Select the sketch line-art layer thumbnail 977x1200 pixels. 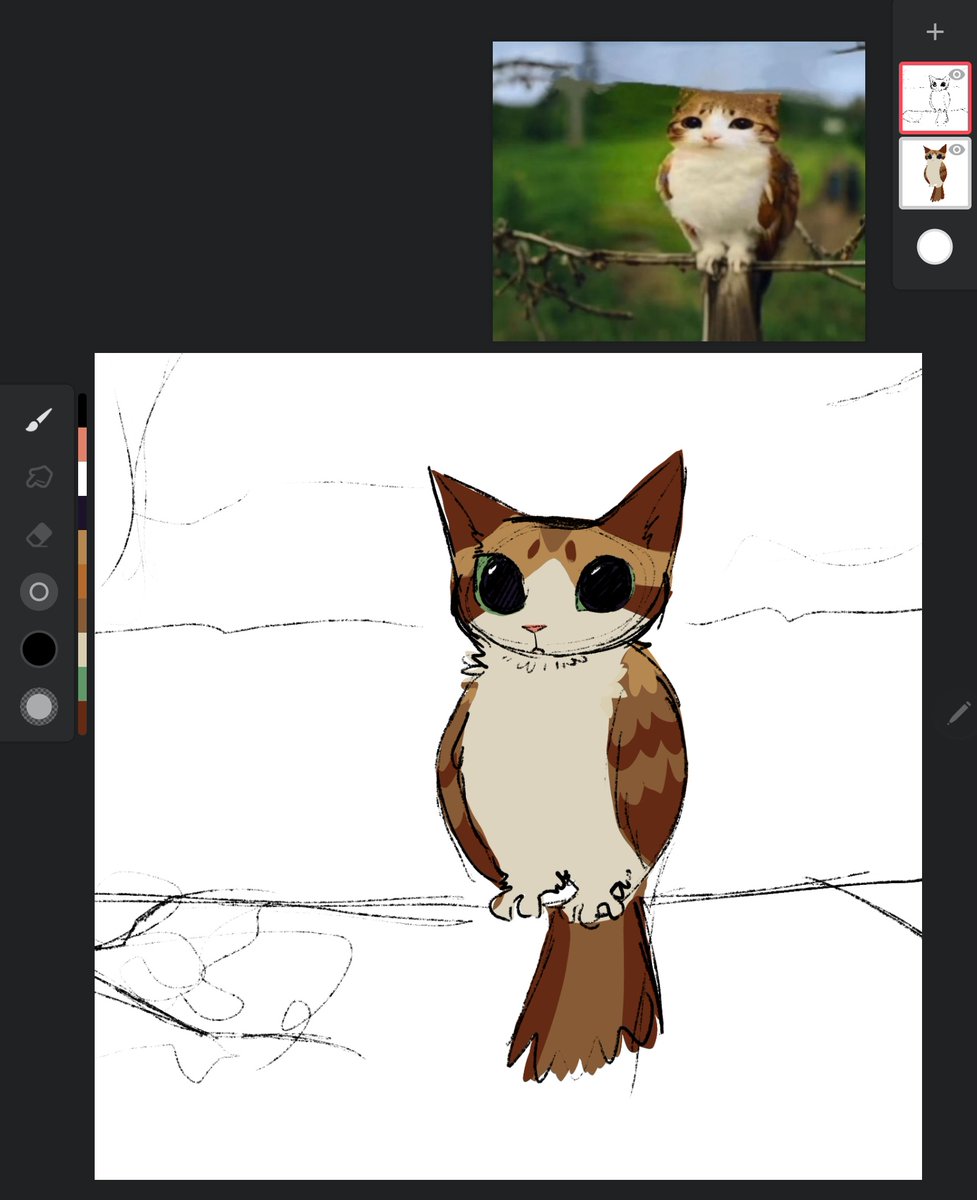tap(935, 98)
